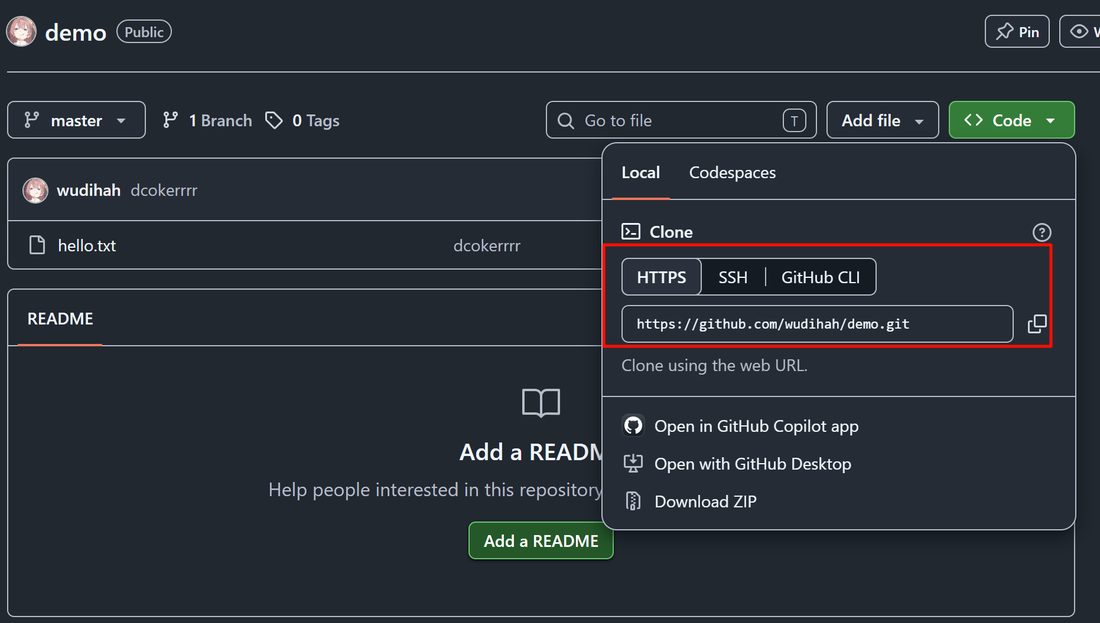Pin the repository with Pin button
This screenshot has width=1100, height=623.
pos(1017,32)
